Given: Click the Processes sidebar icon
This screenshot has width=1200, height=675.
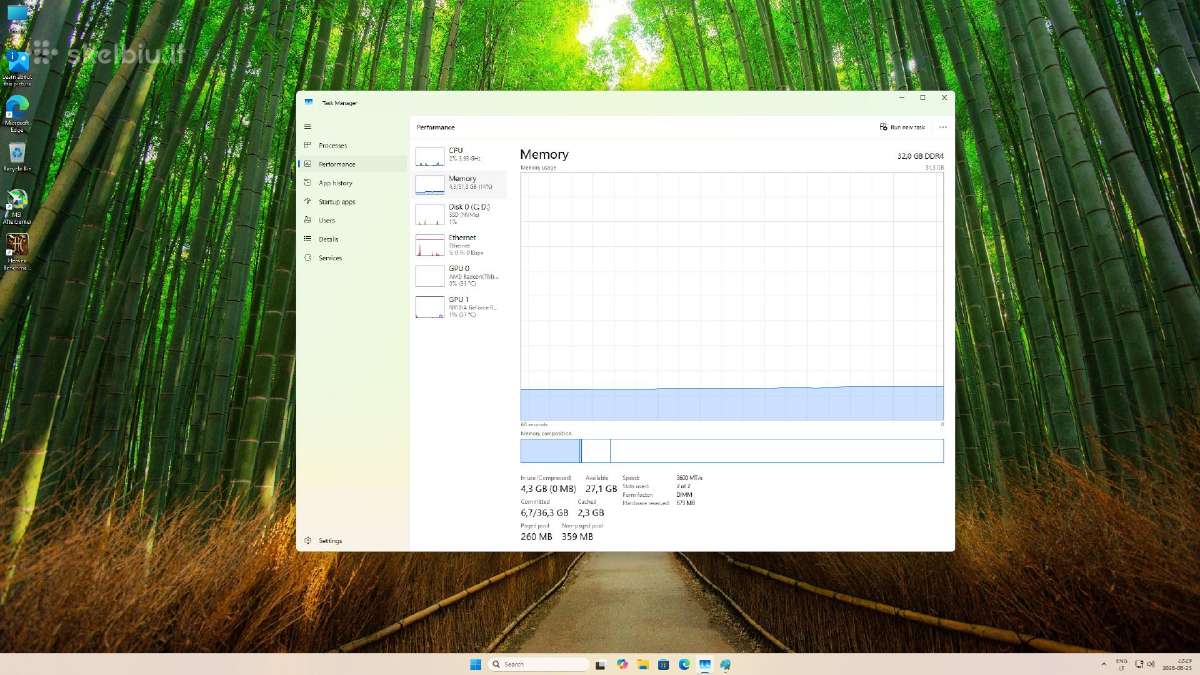Looking at the screenshot, I should pyautogui.click(x=308, y=145).
